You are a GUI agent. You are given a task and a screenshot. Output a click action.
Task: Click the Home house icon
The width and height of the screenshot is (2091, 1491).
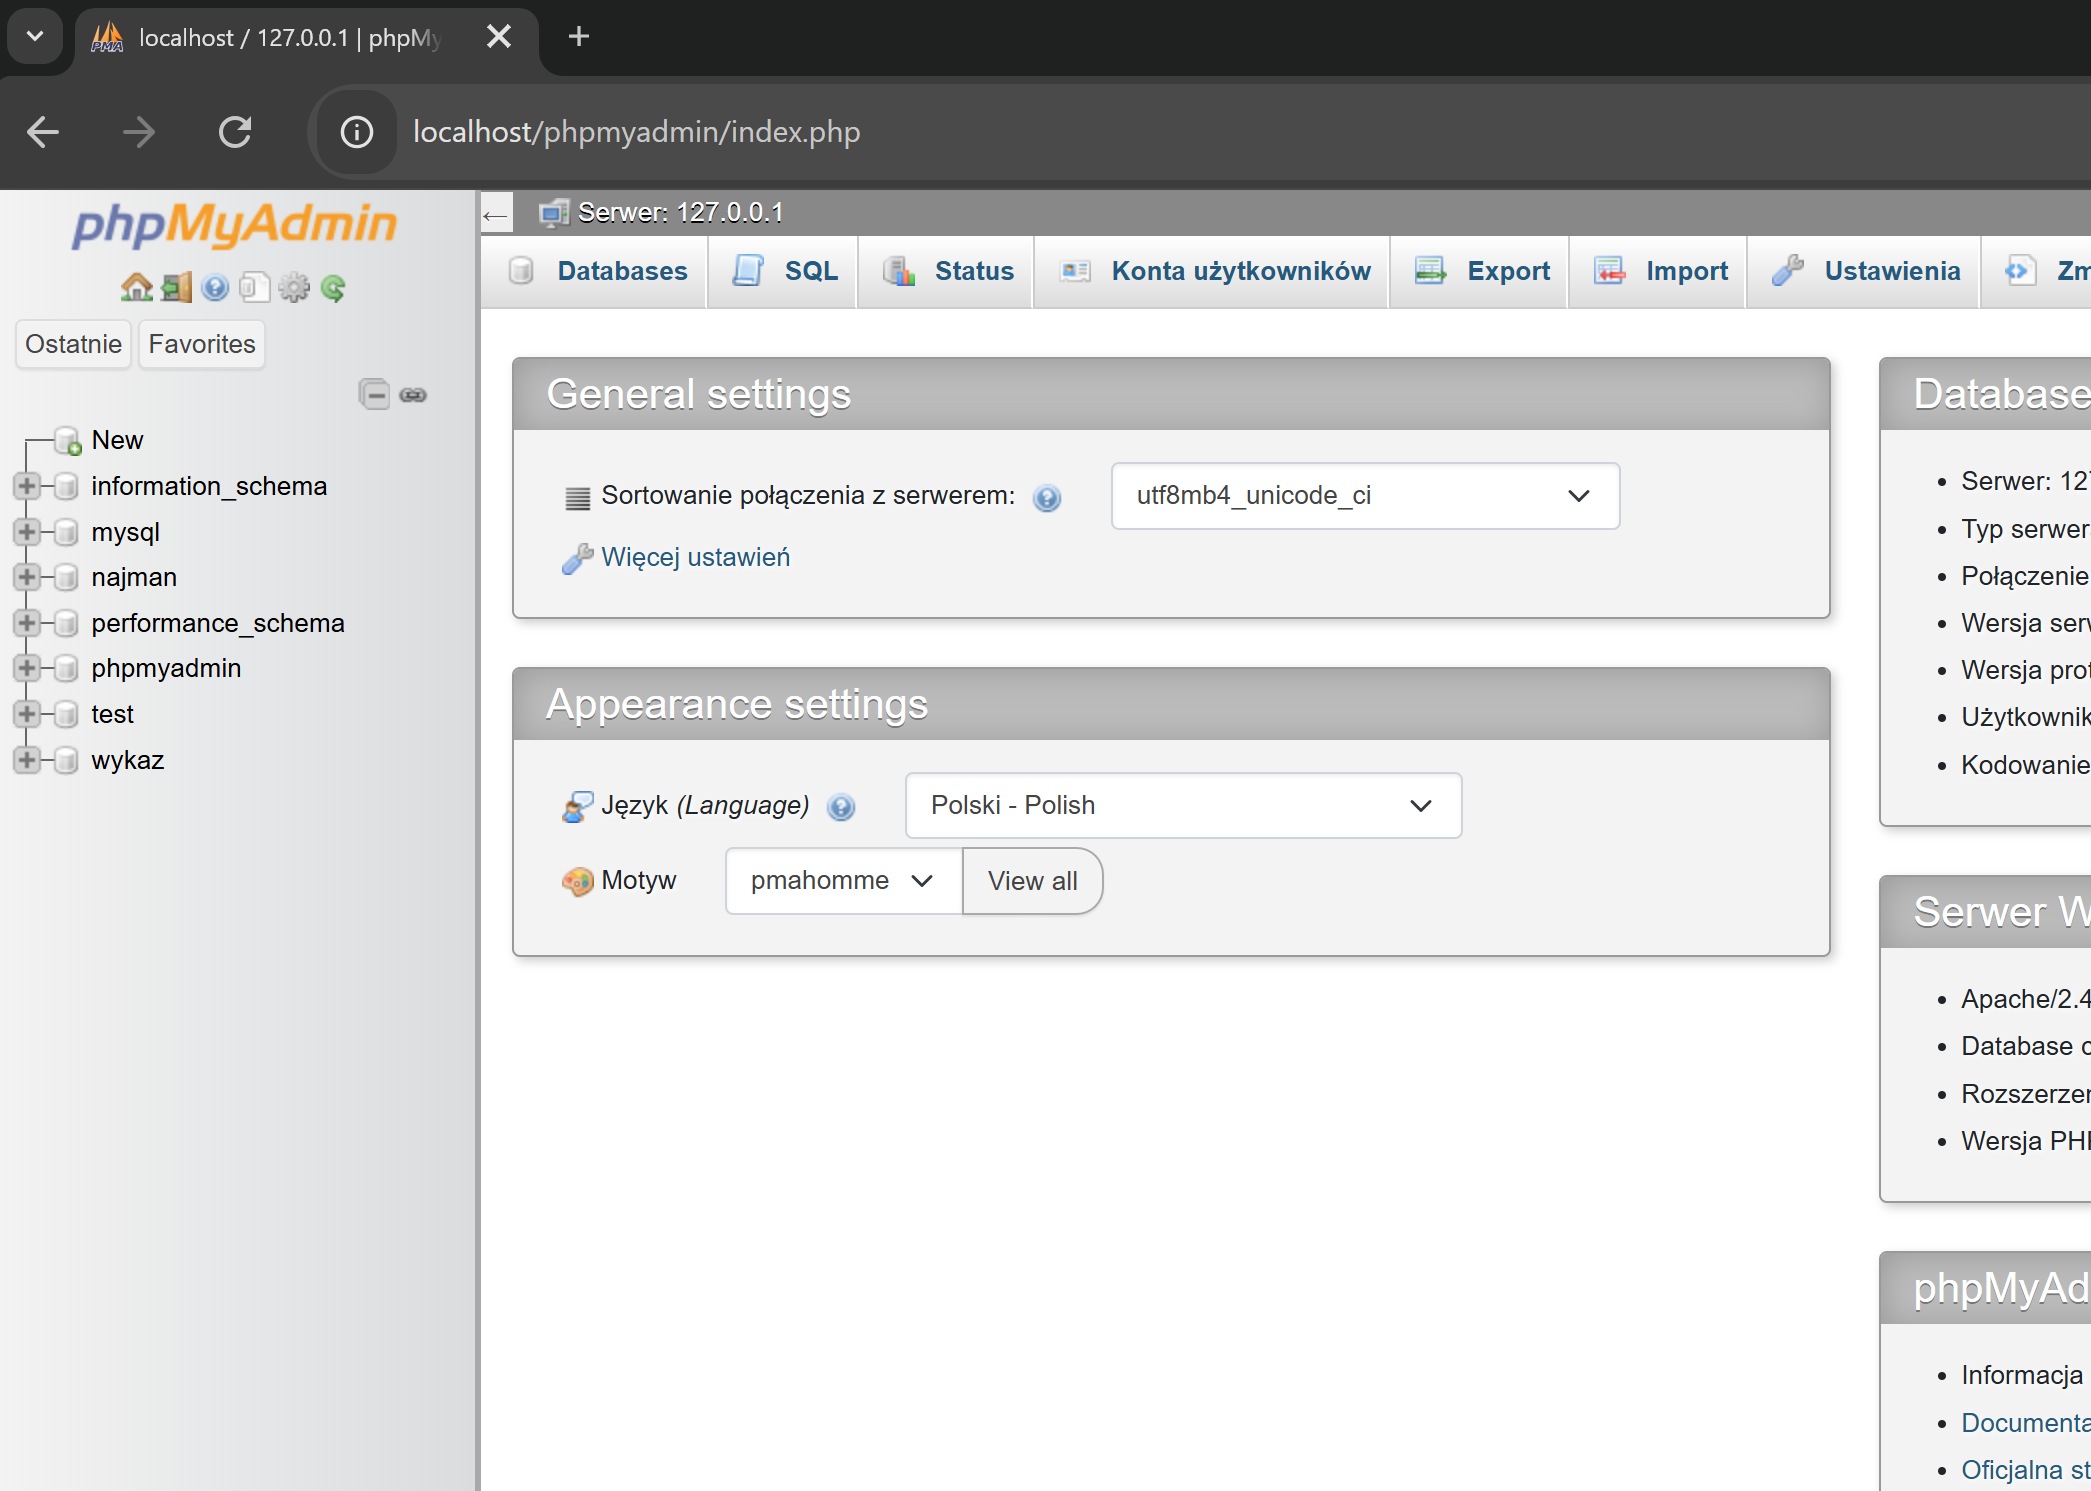pos(136,288)
